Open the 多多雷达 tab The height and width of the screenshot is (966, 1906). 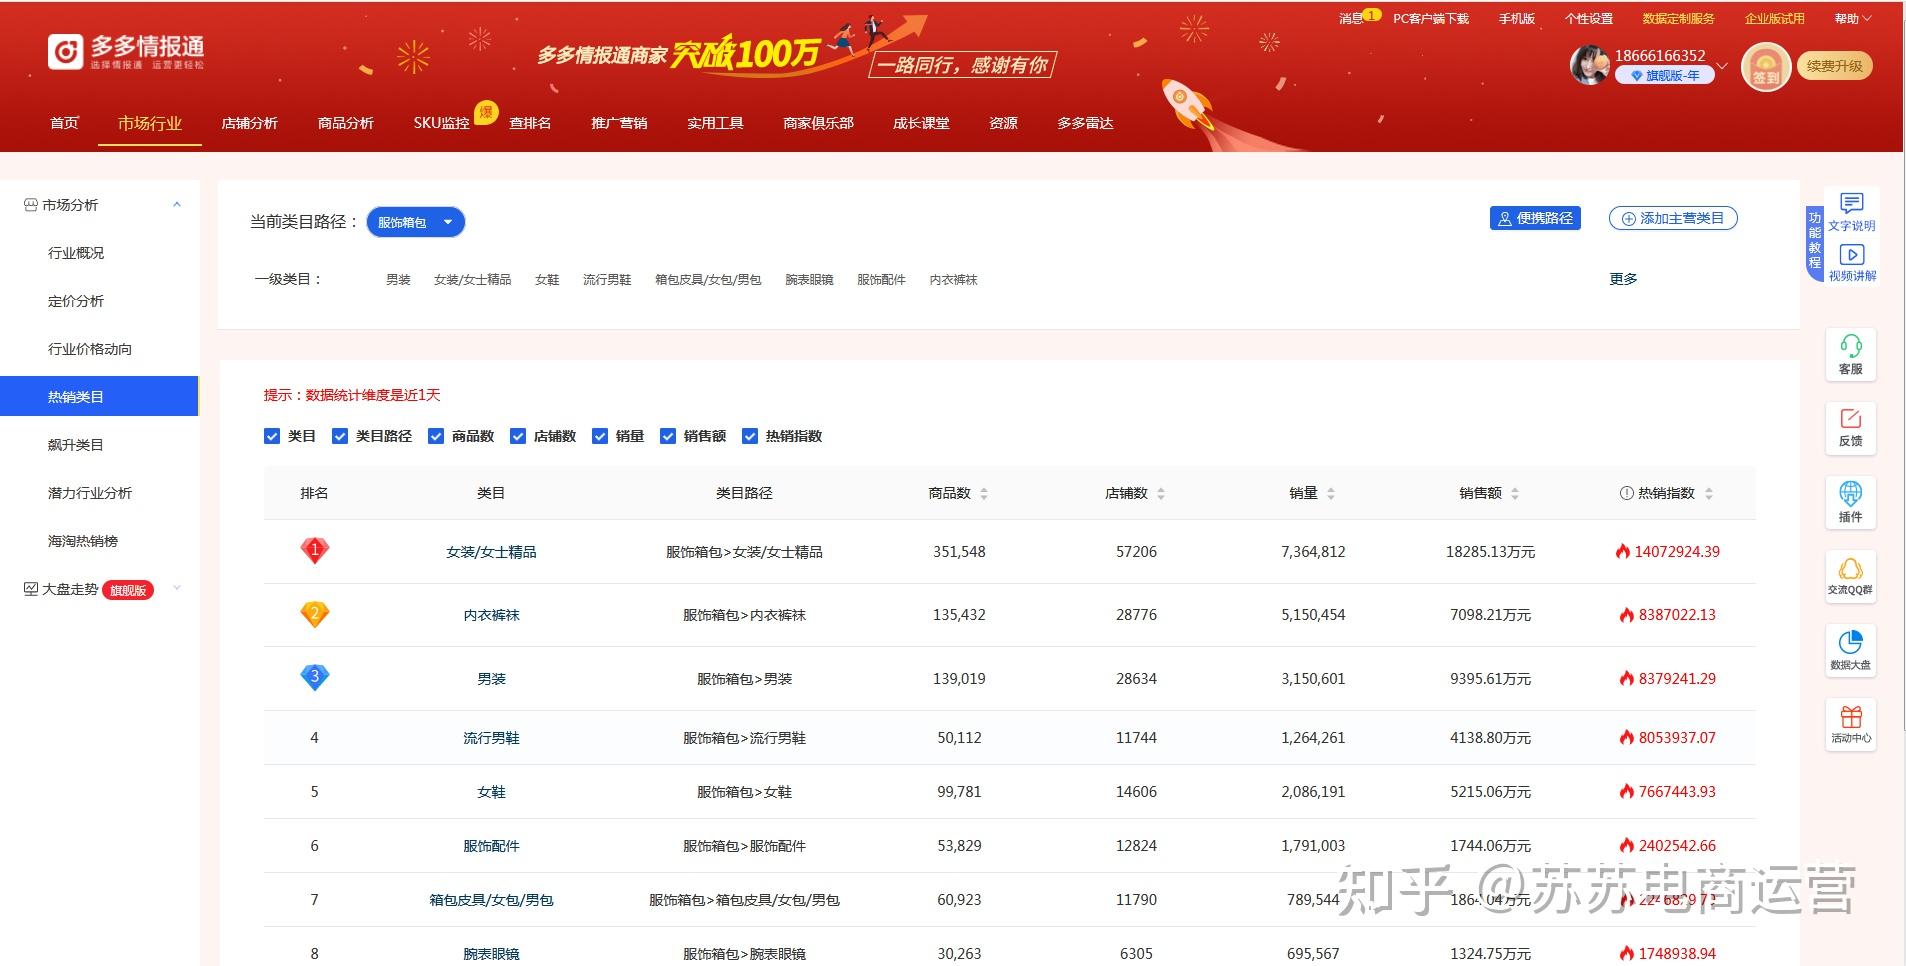point(1085,123)
